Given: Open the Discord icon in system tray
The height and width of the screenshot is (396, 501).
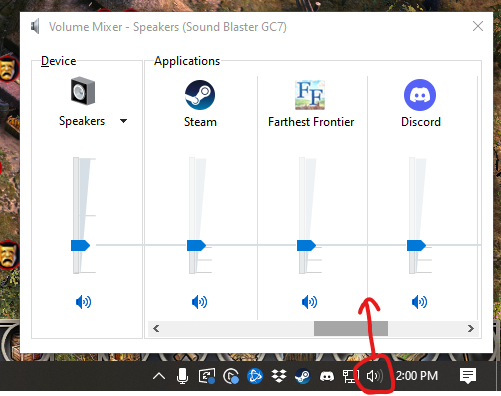Looking at the screenshot, I should tap(327, 377).
